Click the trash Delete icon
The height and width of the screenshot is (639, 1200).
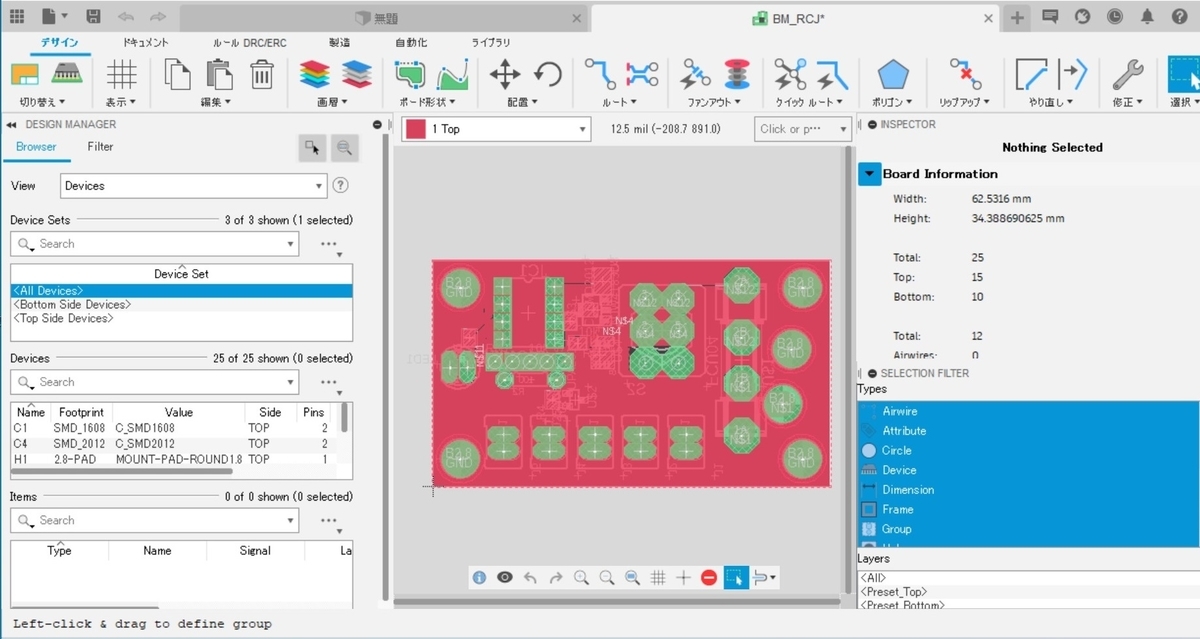262,75
